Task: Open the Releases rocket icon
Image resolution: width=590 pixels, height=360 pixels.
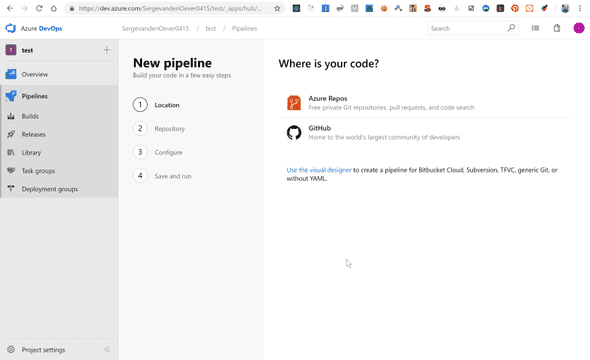Action: (x=11, y=134)
